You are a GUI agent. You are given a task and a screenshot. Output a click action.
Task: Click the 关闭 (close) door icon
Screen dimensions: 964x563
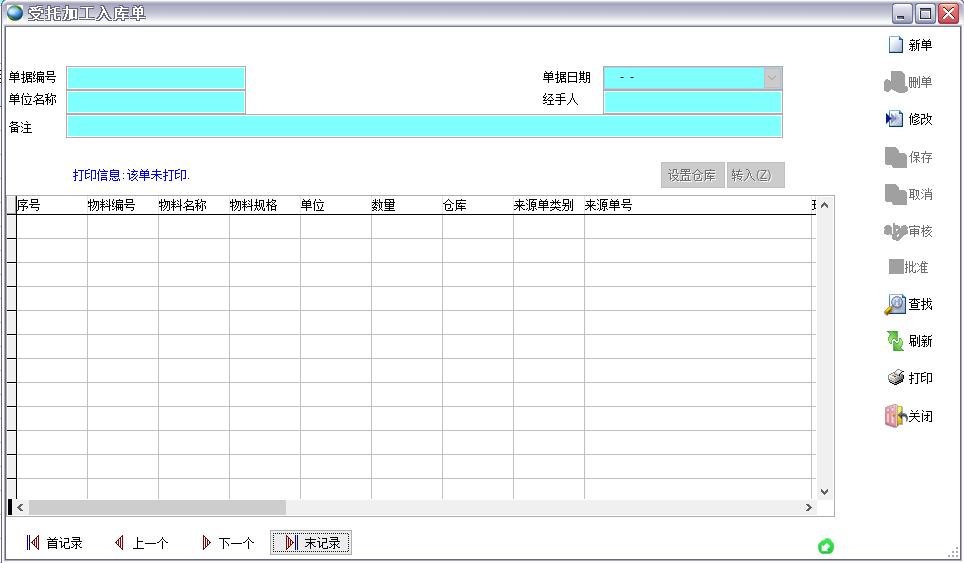895,416
